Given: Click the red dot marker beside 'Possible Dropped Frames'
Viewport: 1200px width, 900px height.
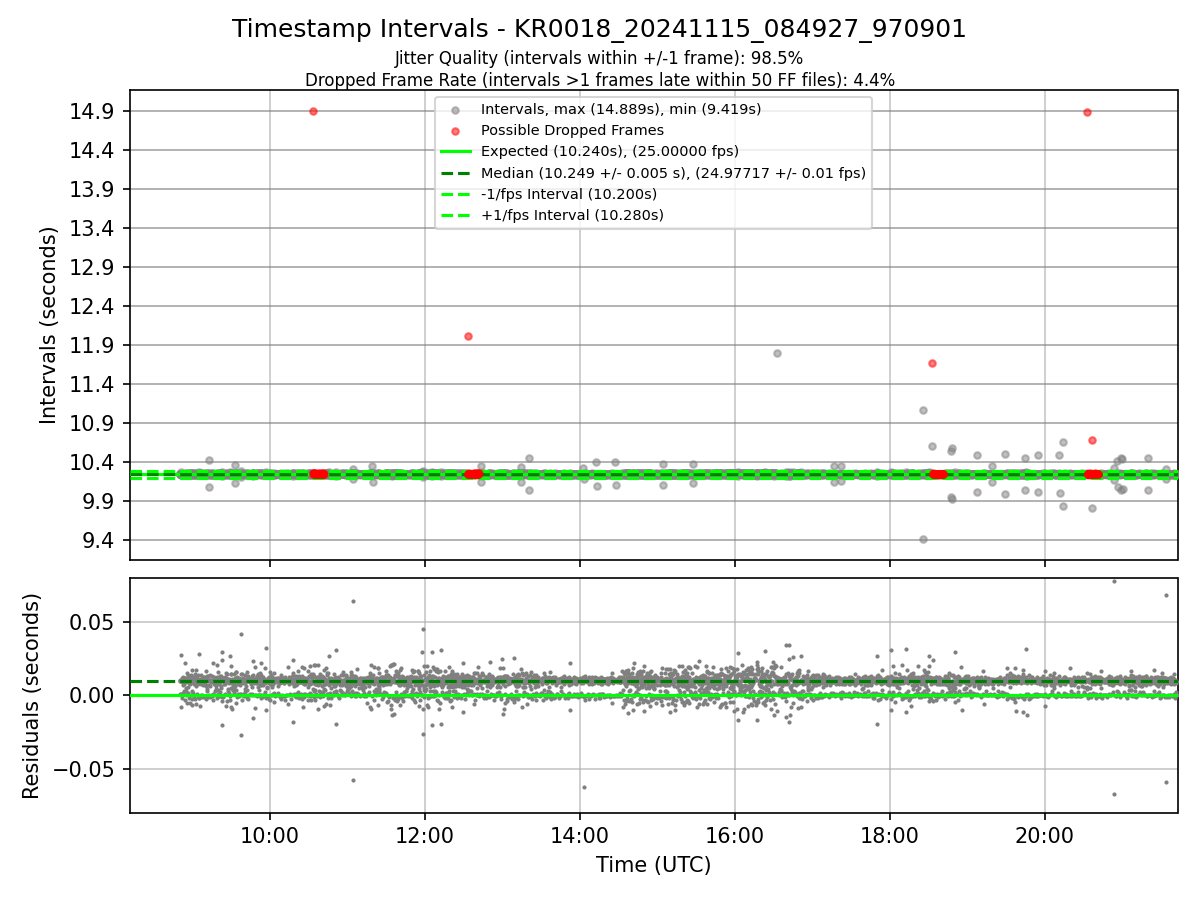Looking at the screenshot, I should (455, 131).
